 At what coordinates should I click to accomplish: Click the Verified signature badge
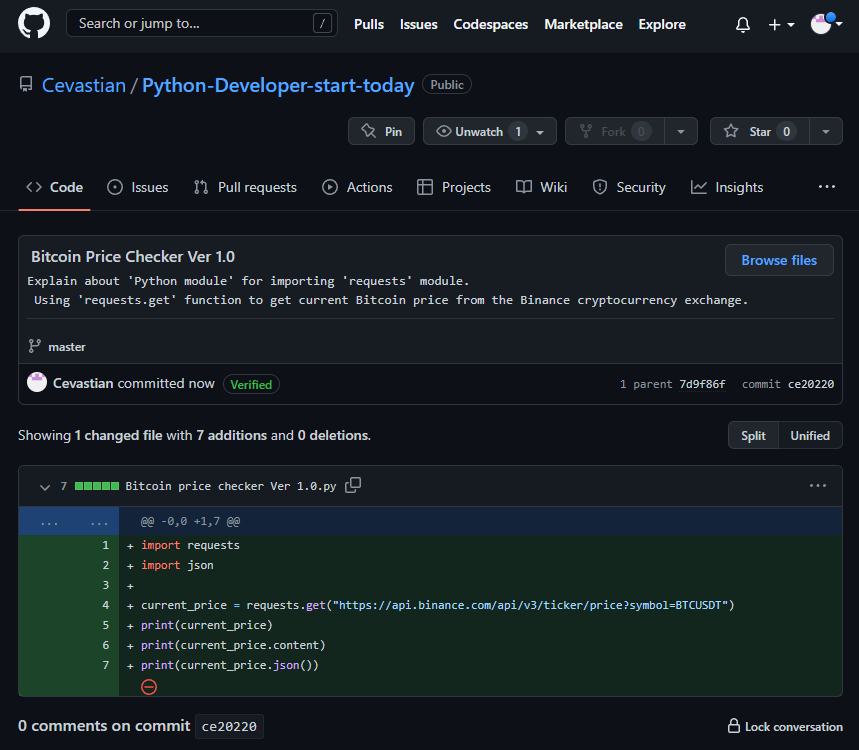tap(251, 384)
